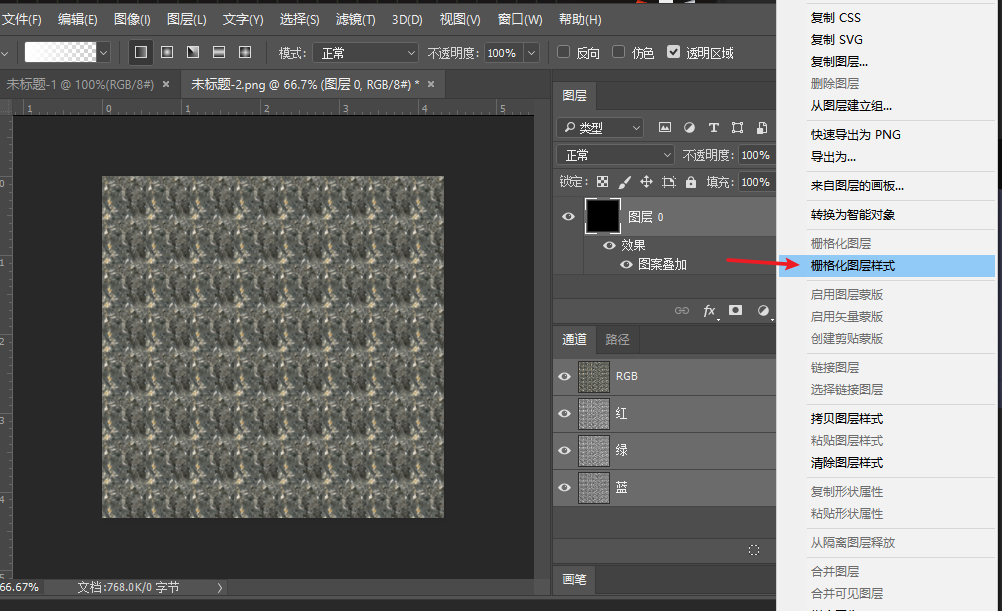Choose 转换为智能对象 from the context menu
The image size is (1002, 611).
coord(887,215)
